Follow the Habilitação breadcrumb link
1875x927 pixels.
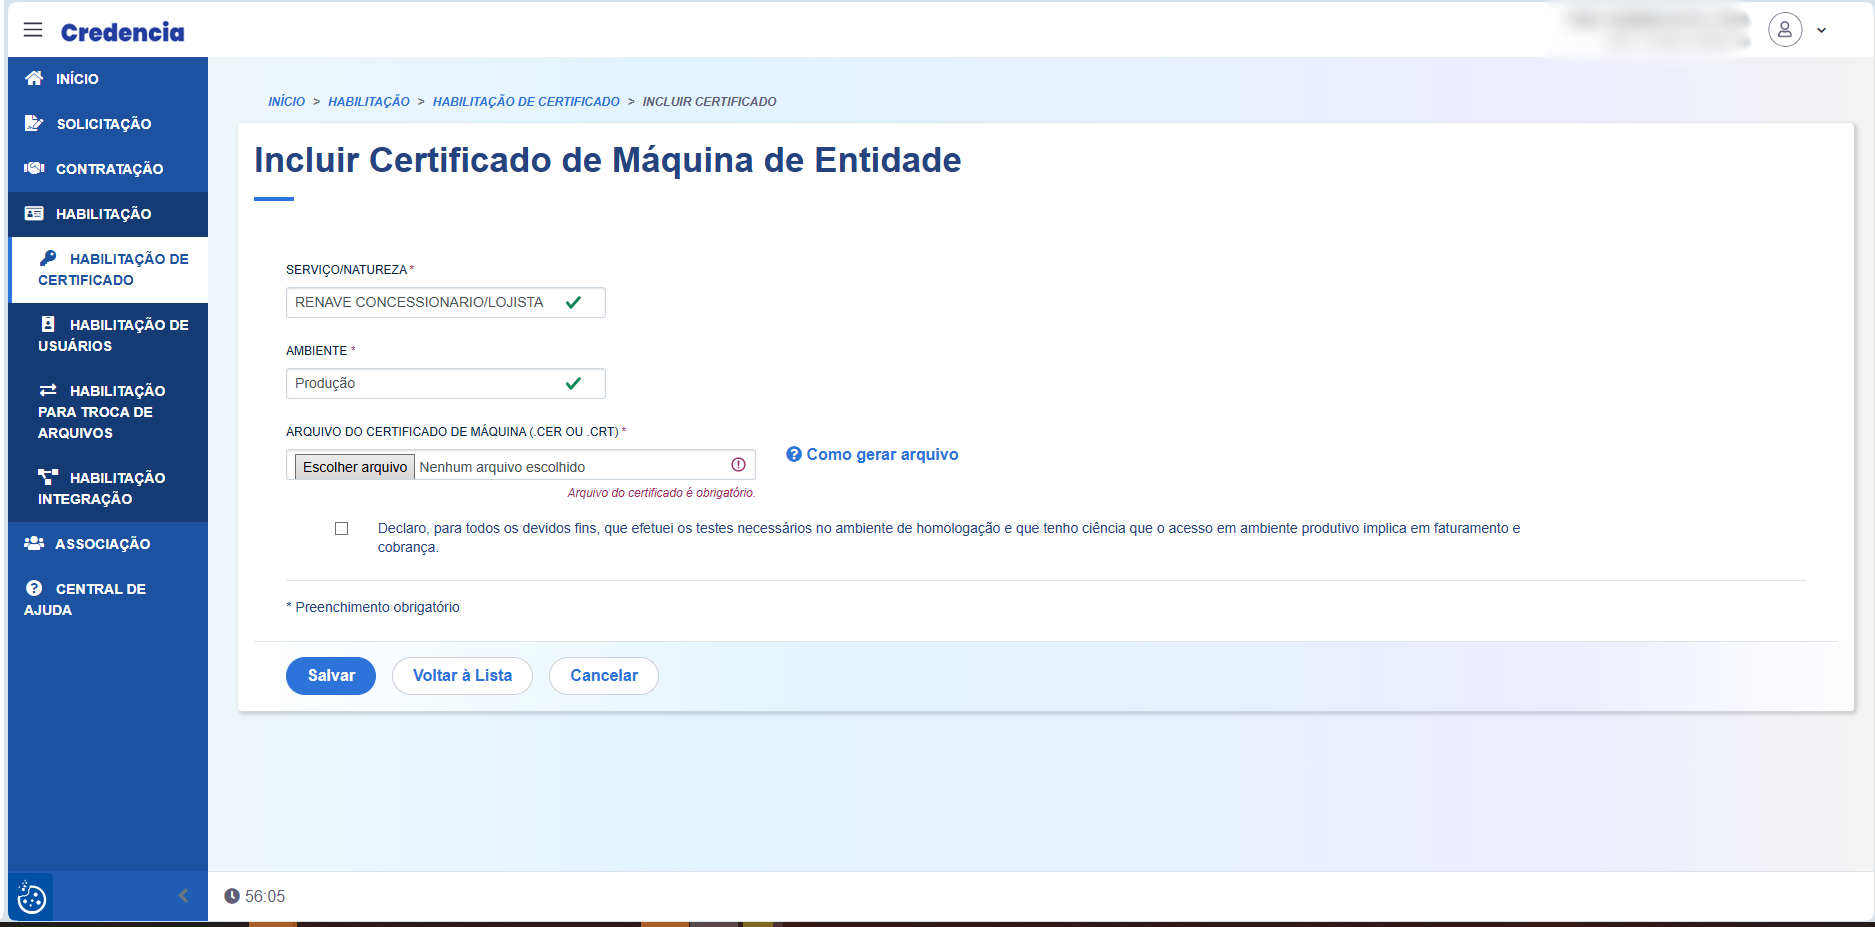pyautogui.click(x=369, y=102)
